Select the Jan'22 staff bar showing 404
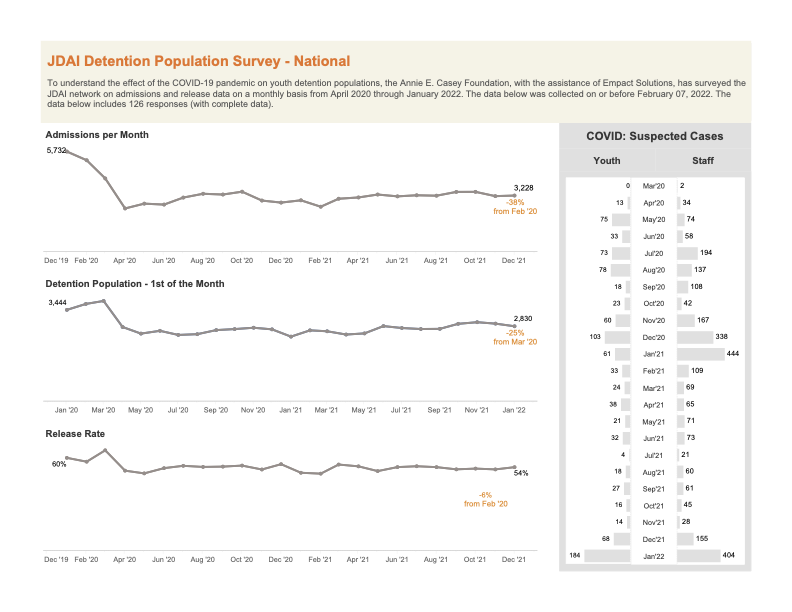Image resolution: width=792 pixels, height=612 pixels. (x=699, y=555)
